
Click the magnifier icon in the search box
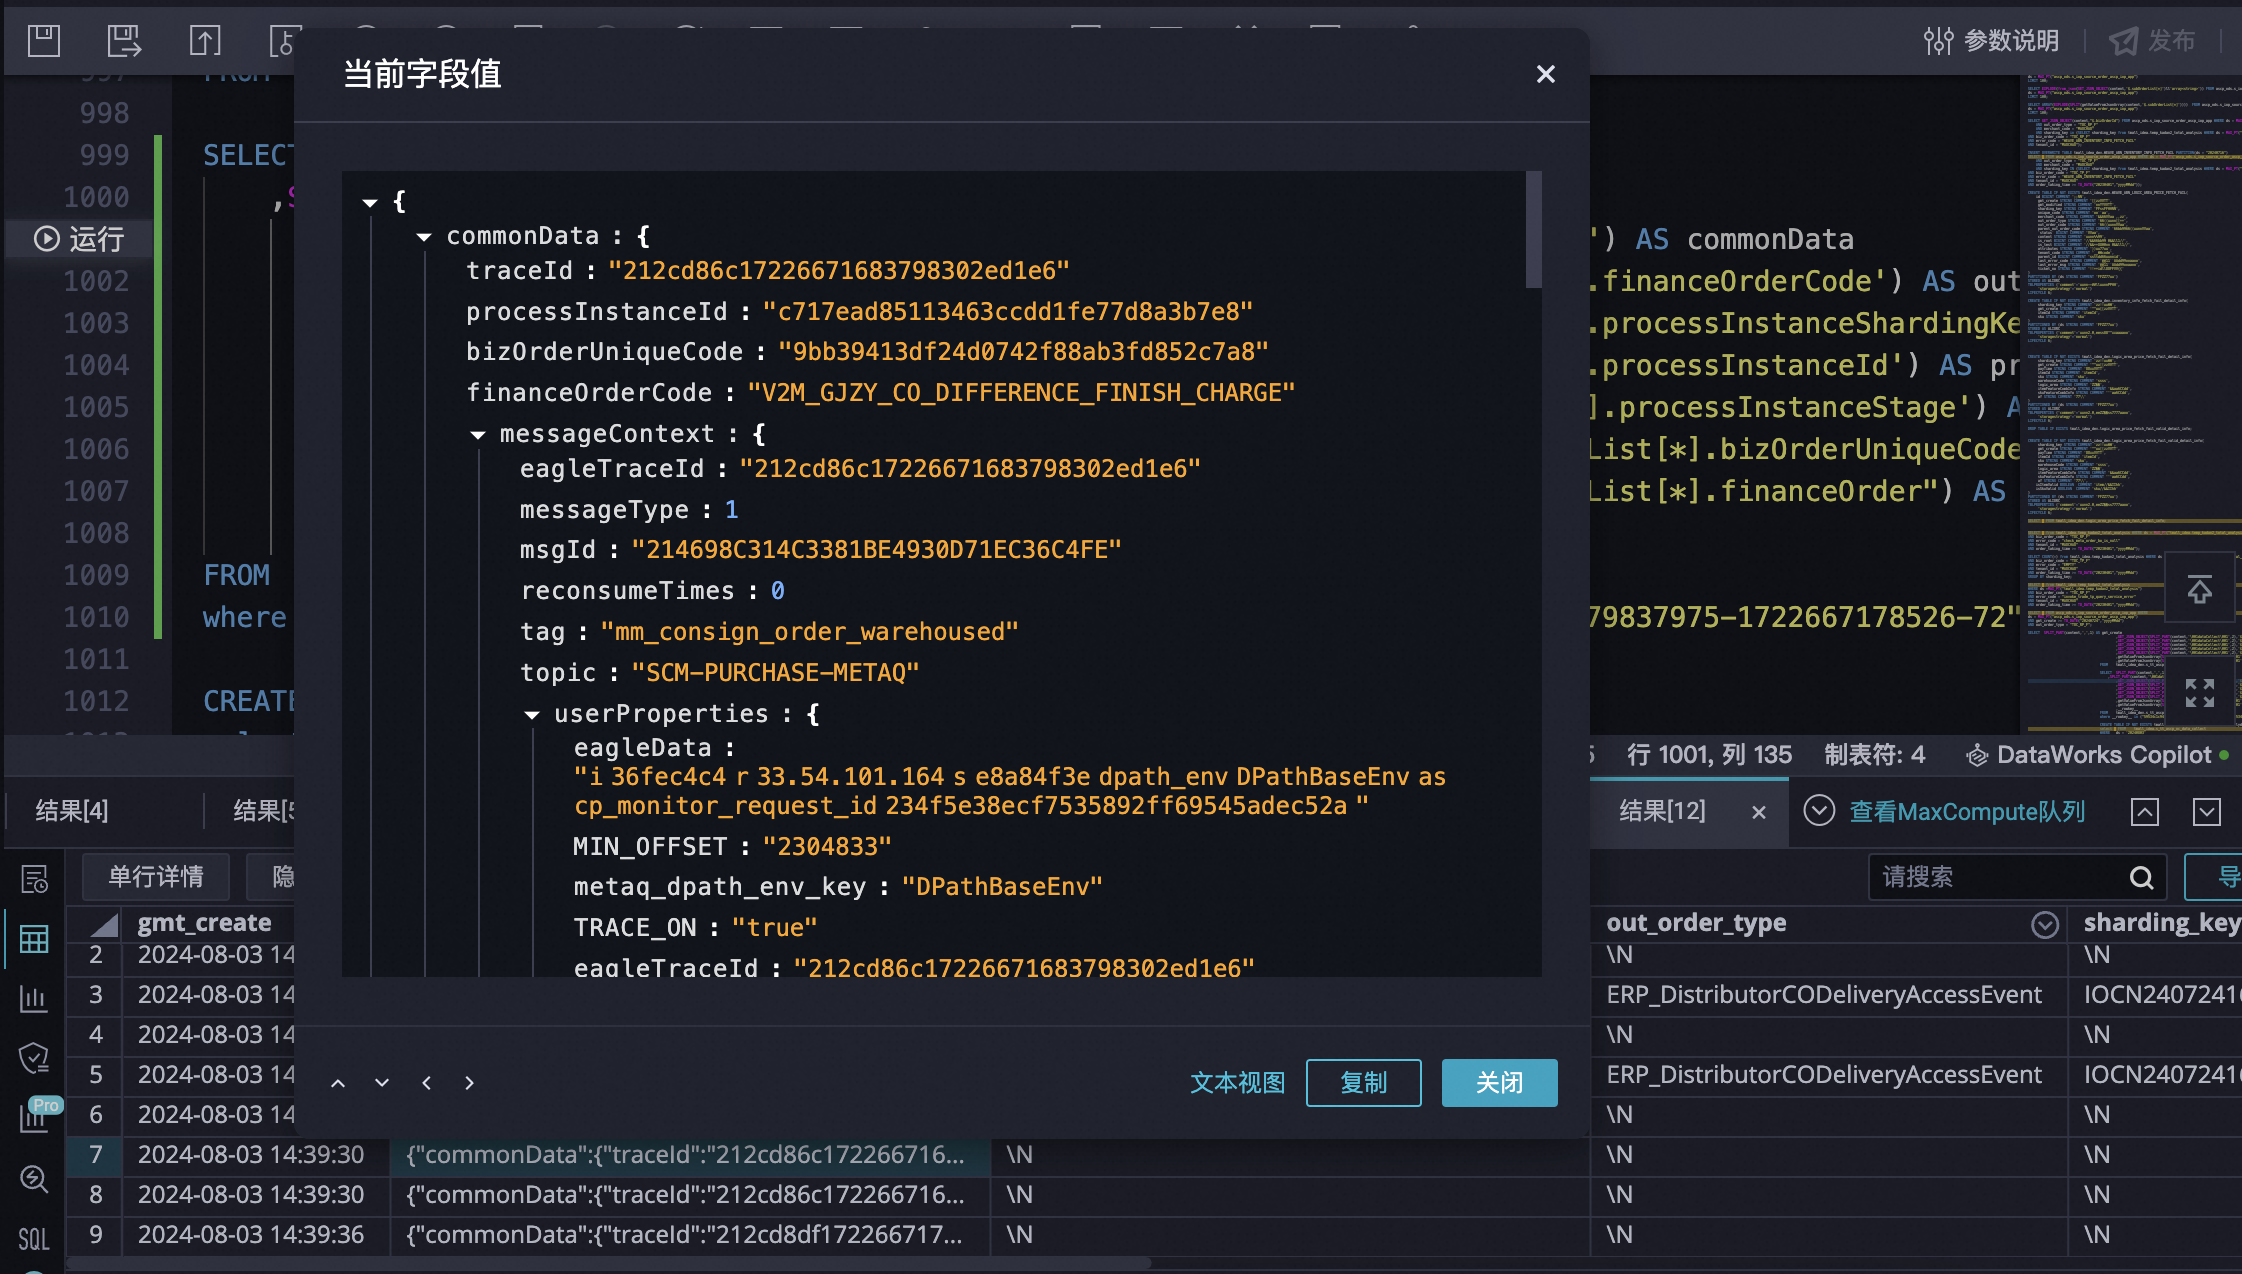(x=2141, y=877)
